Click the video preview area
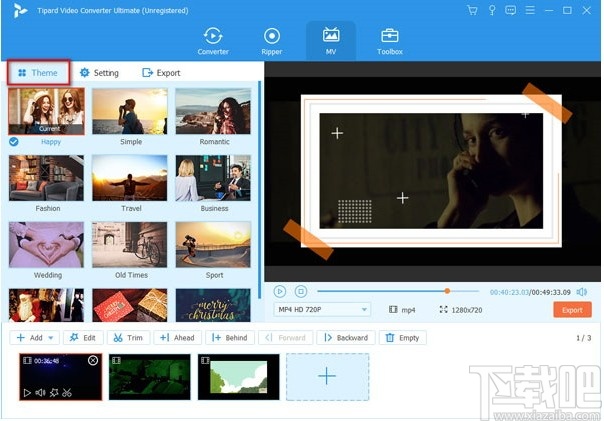This screenshot has height=421, width=604. point(432,171)
